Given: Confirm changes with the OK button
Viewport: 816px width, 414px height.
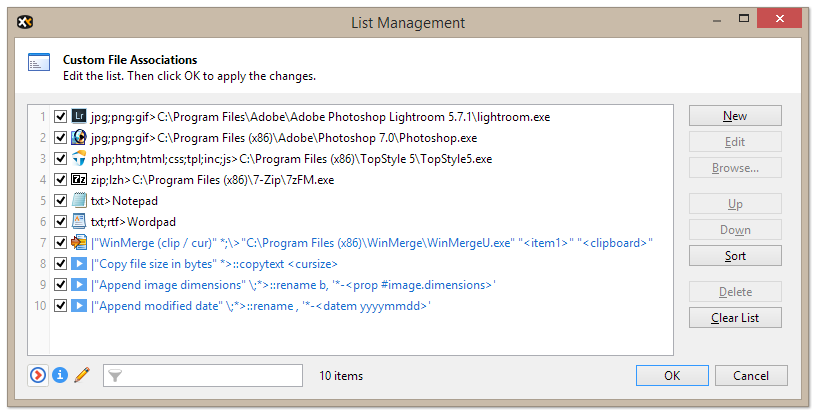Looking at the screenshot, I should tap(672, 376).
